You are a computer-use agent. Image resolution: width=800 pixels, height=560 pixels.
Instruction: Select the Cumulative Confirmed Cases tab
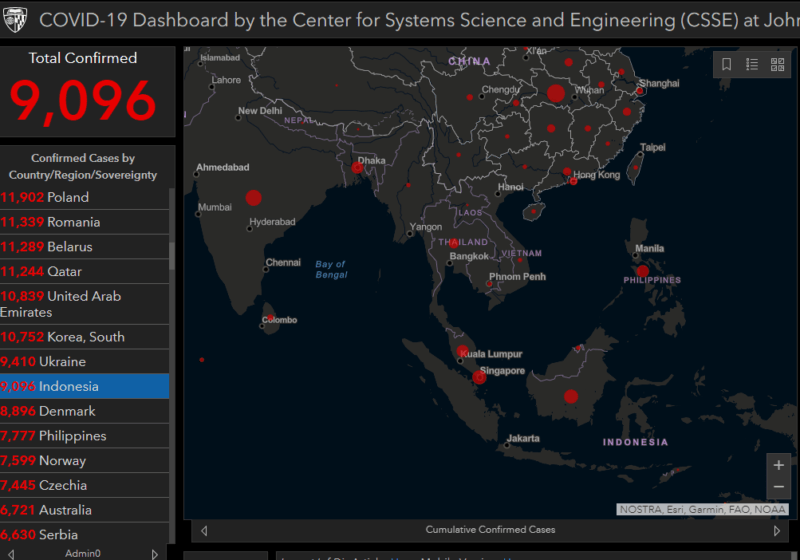[490, 530]
